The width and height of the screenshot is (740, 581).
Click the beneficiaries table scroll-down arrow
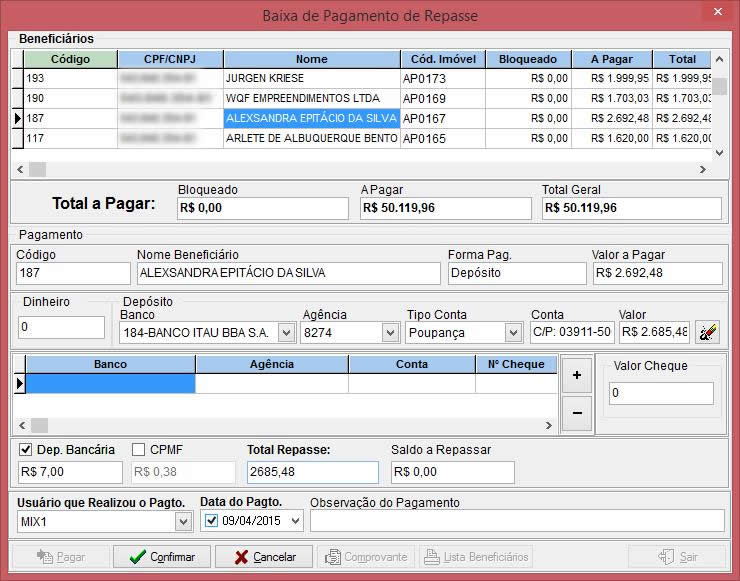pos(718,153)
